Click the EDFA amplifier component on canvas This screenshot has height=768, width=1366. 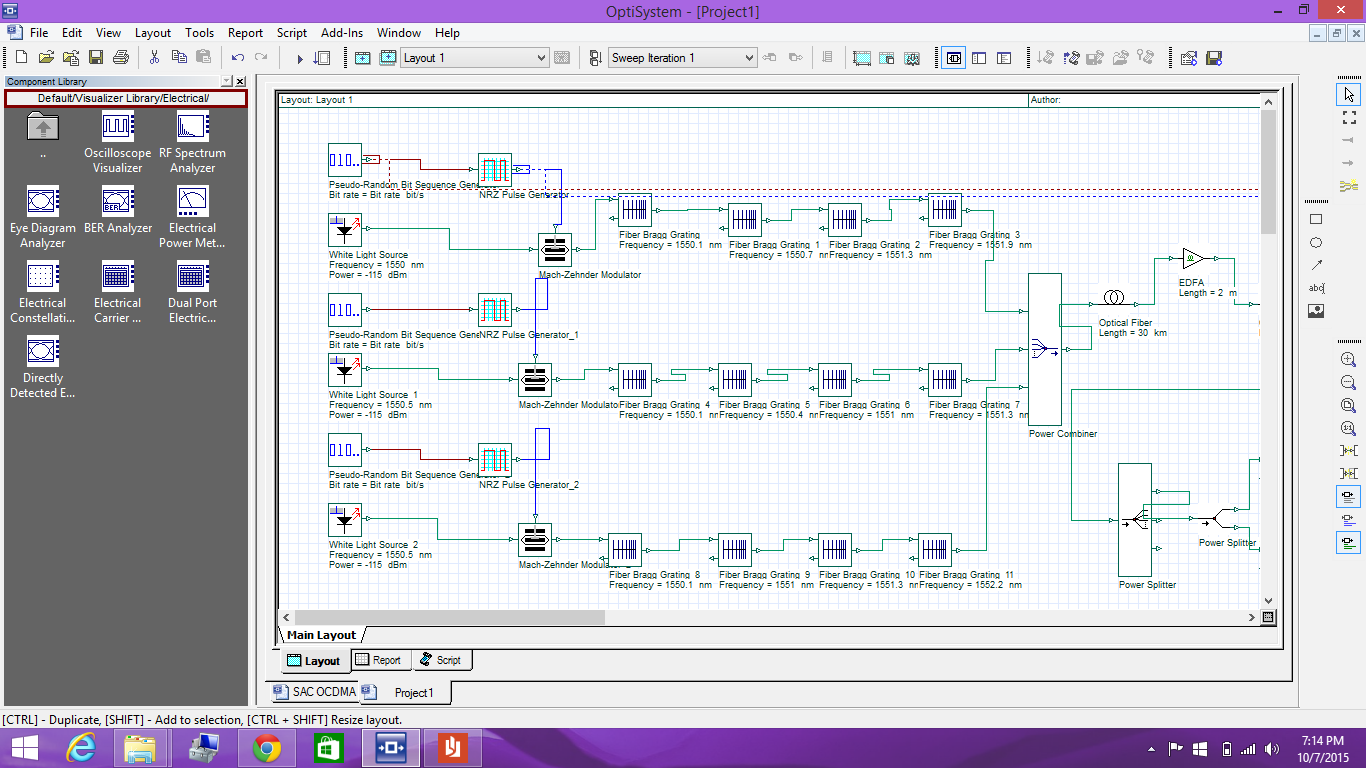pyautogui.click(x=1193, y=258)
